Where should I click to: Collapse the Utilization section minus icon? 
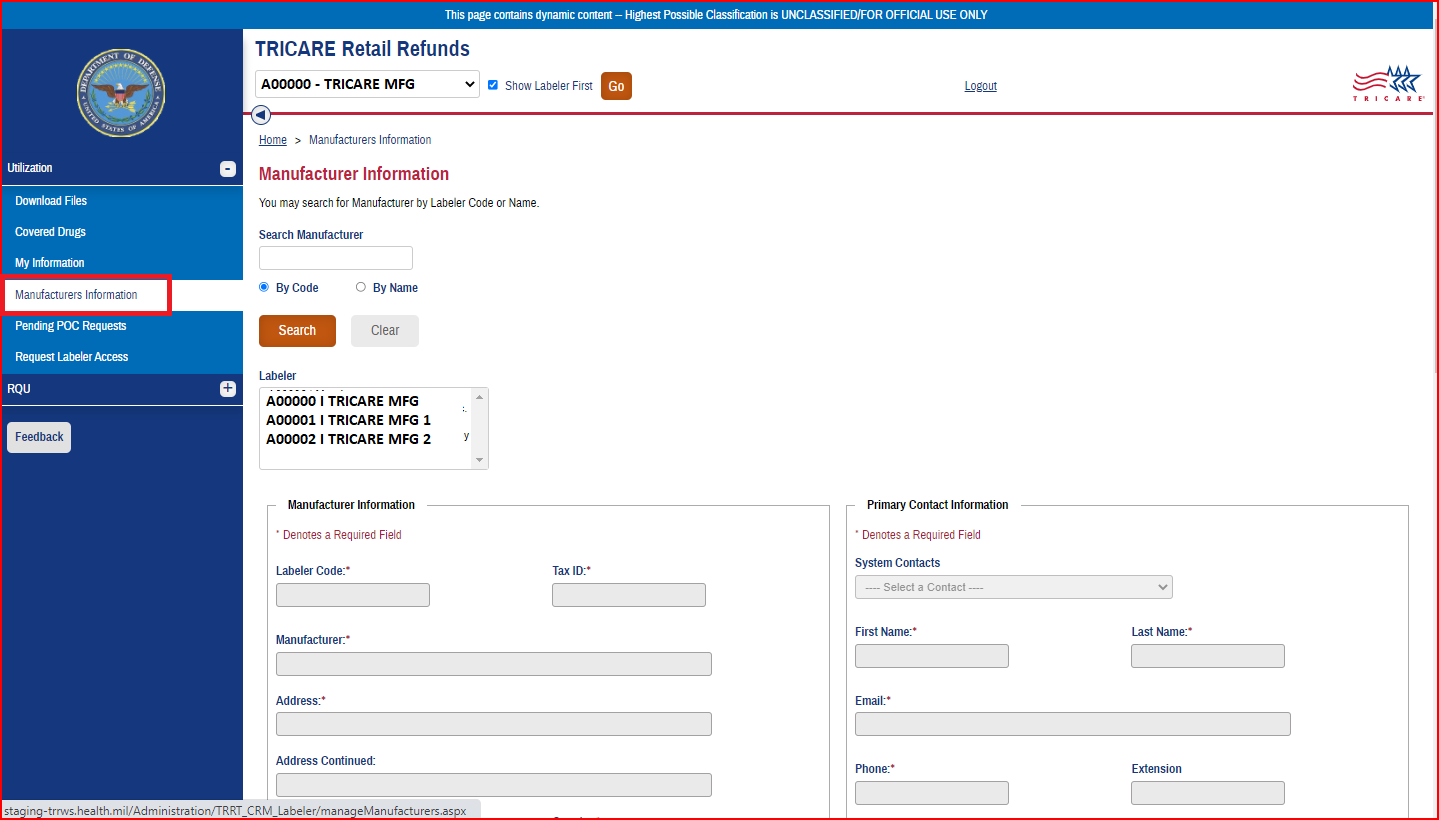[x=228, y=169]
